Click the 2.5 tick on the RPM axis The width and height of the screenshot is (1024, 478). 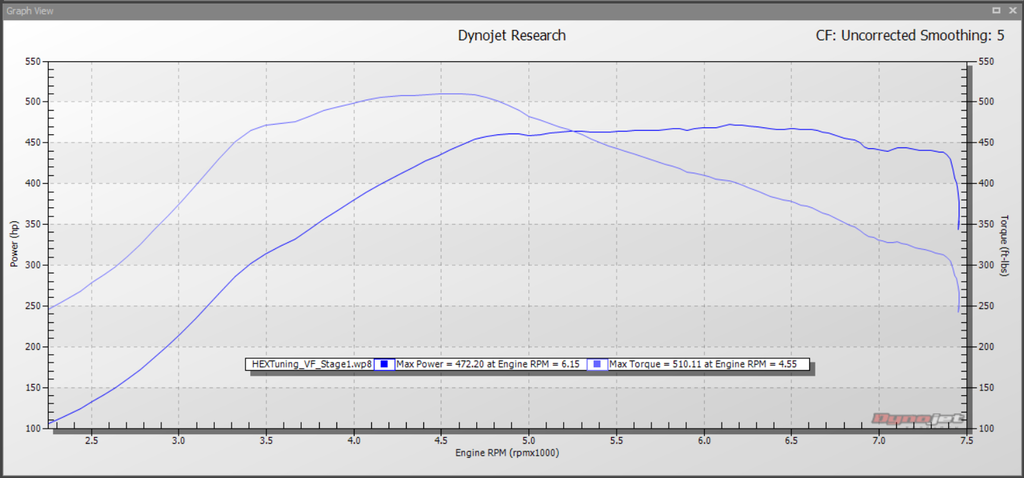pyautogui.click(x=91, y=440)
